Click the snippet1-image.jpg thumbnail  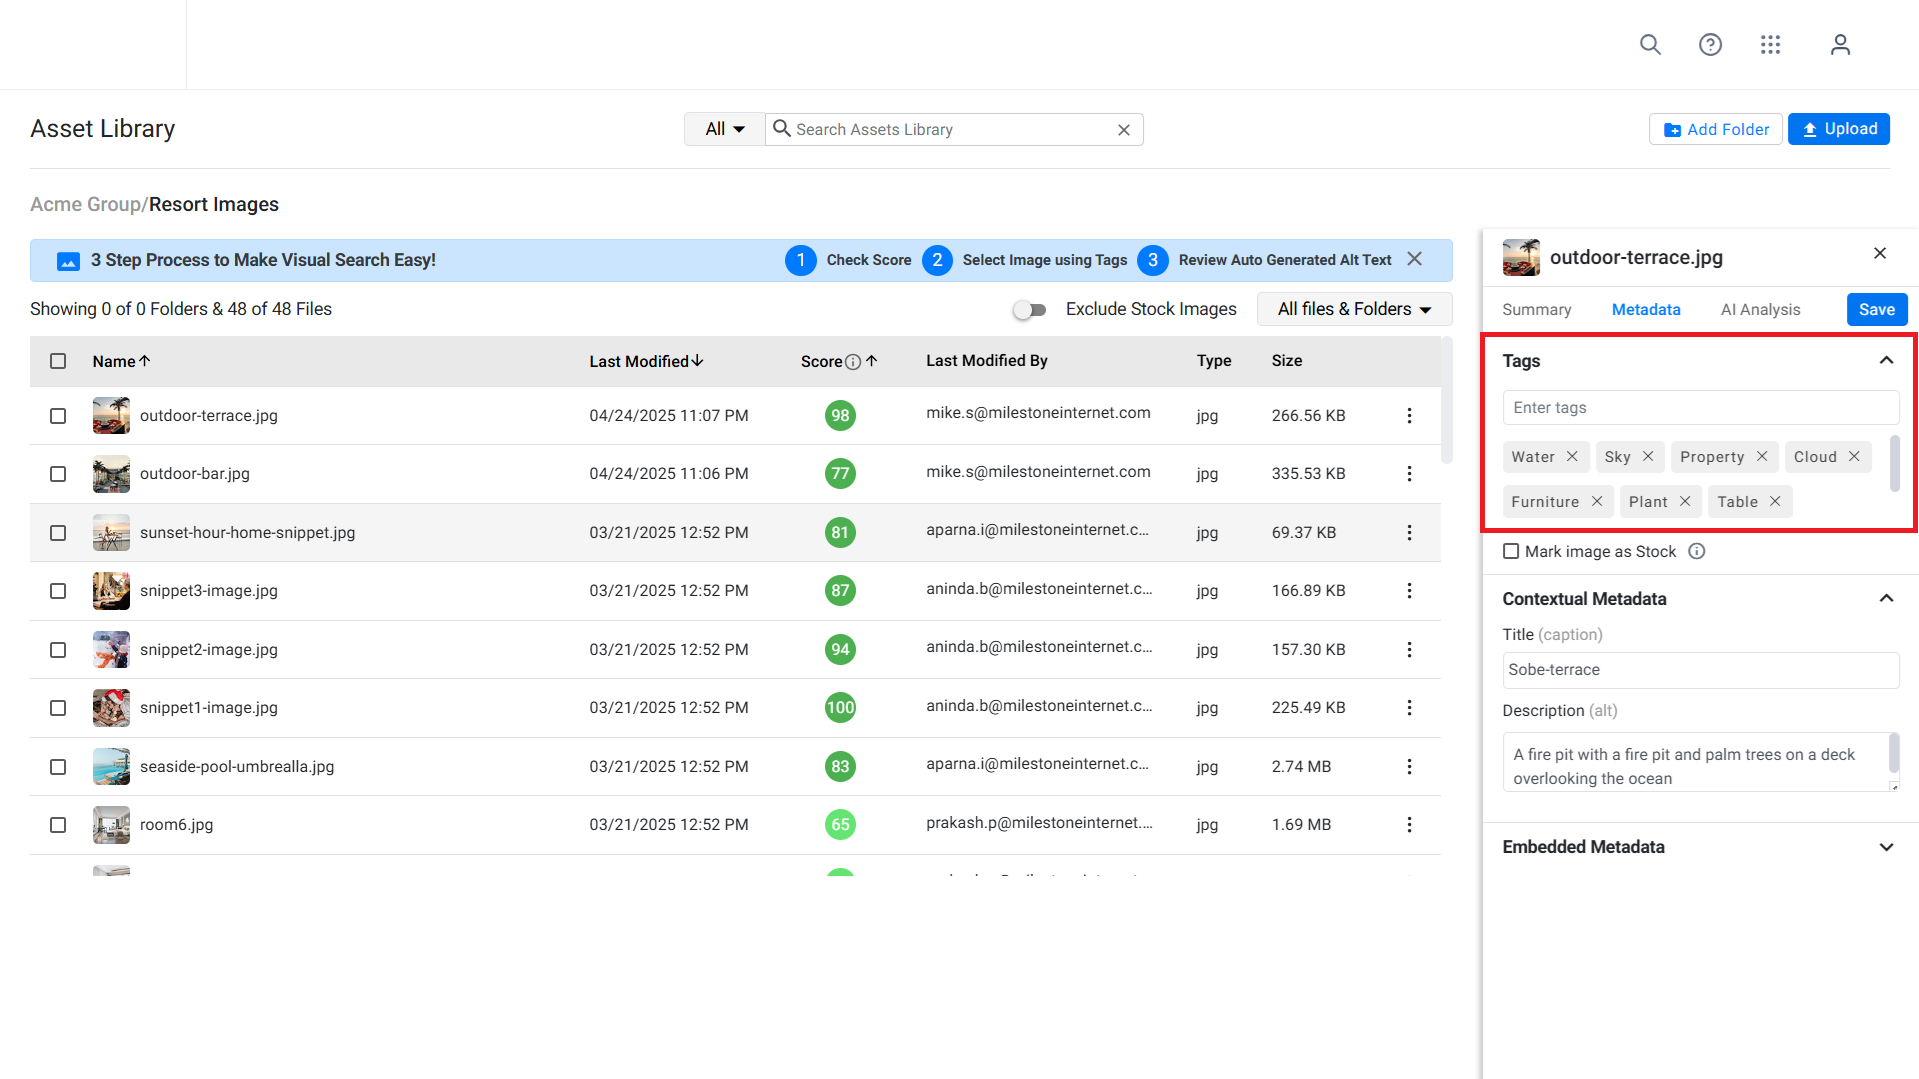point(111,708)
